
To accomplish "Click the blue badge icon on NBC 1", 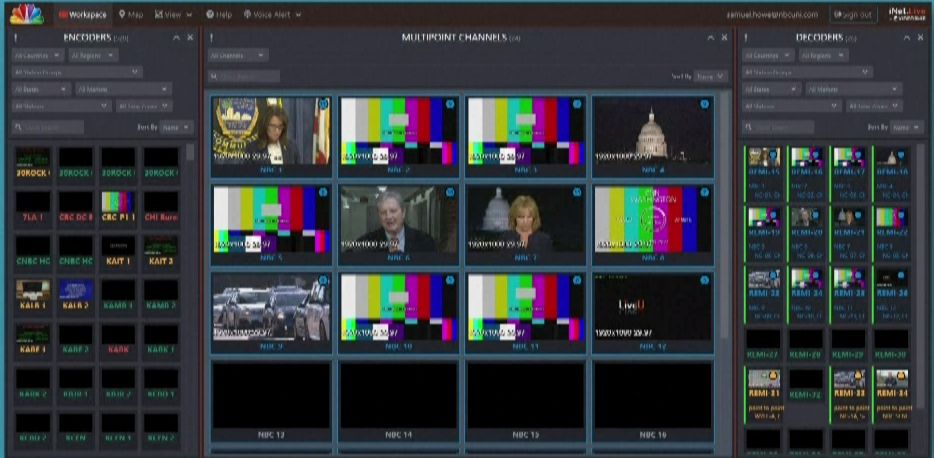I will point(323,104).
